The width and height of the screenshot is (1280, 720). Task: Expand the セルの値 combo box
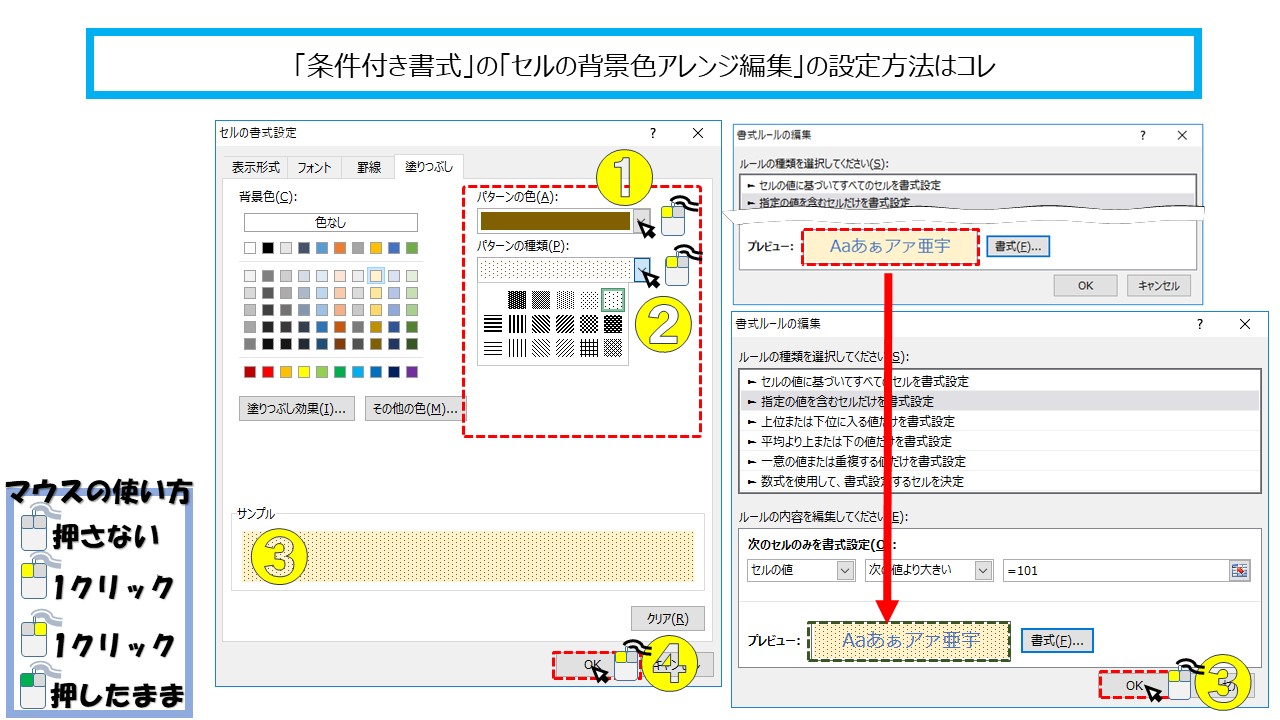click(x=846, y=570)
